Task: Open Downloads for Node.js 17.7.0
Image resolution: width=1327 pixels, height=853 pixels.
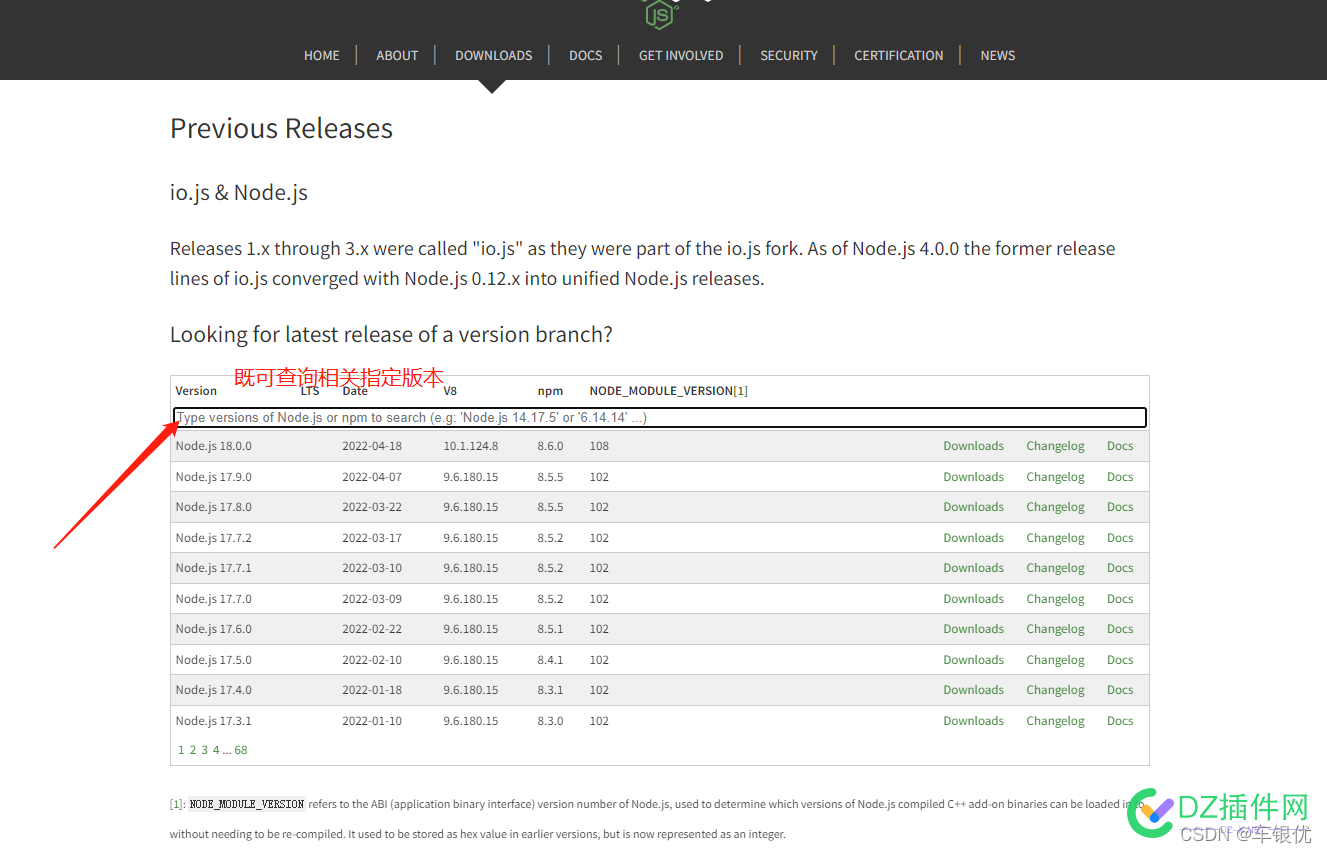Action: pyautogui.click(x=974, y=599)
